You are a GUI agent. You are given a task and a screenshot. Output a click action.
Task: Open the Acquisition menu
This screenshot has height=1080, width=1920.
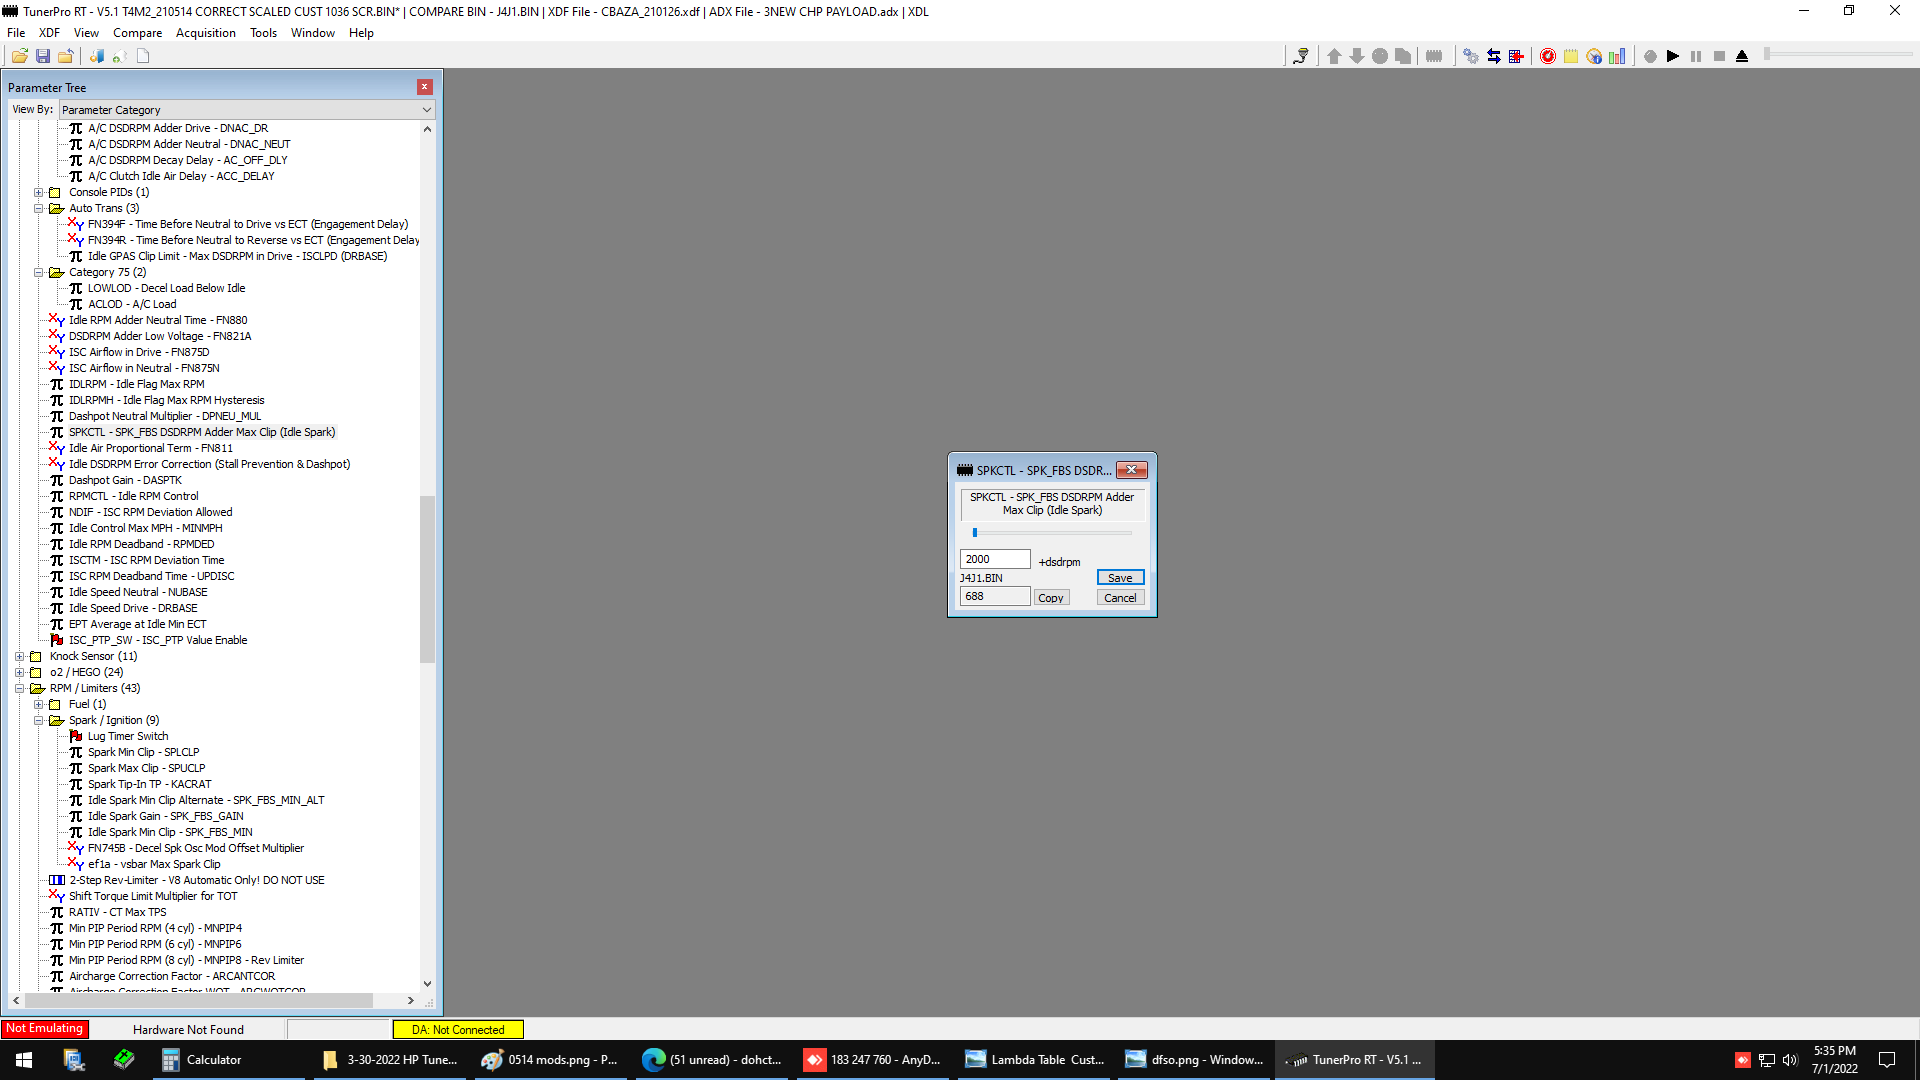[x=205, y=33]
